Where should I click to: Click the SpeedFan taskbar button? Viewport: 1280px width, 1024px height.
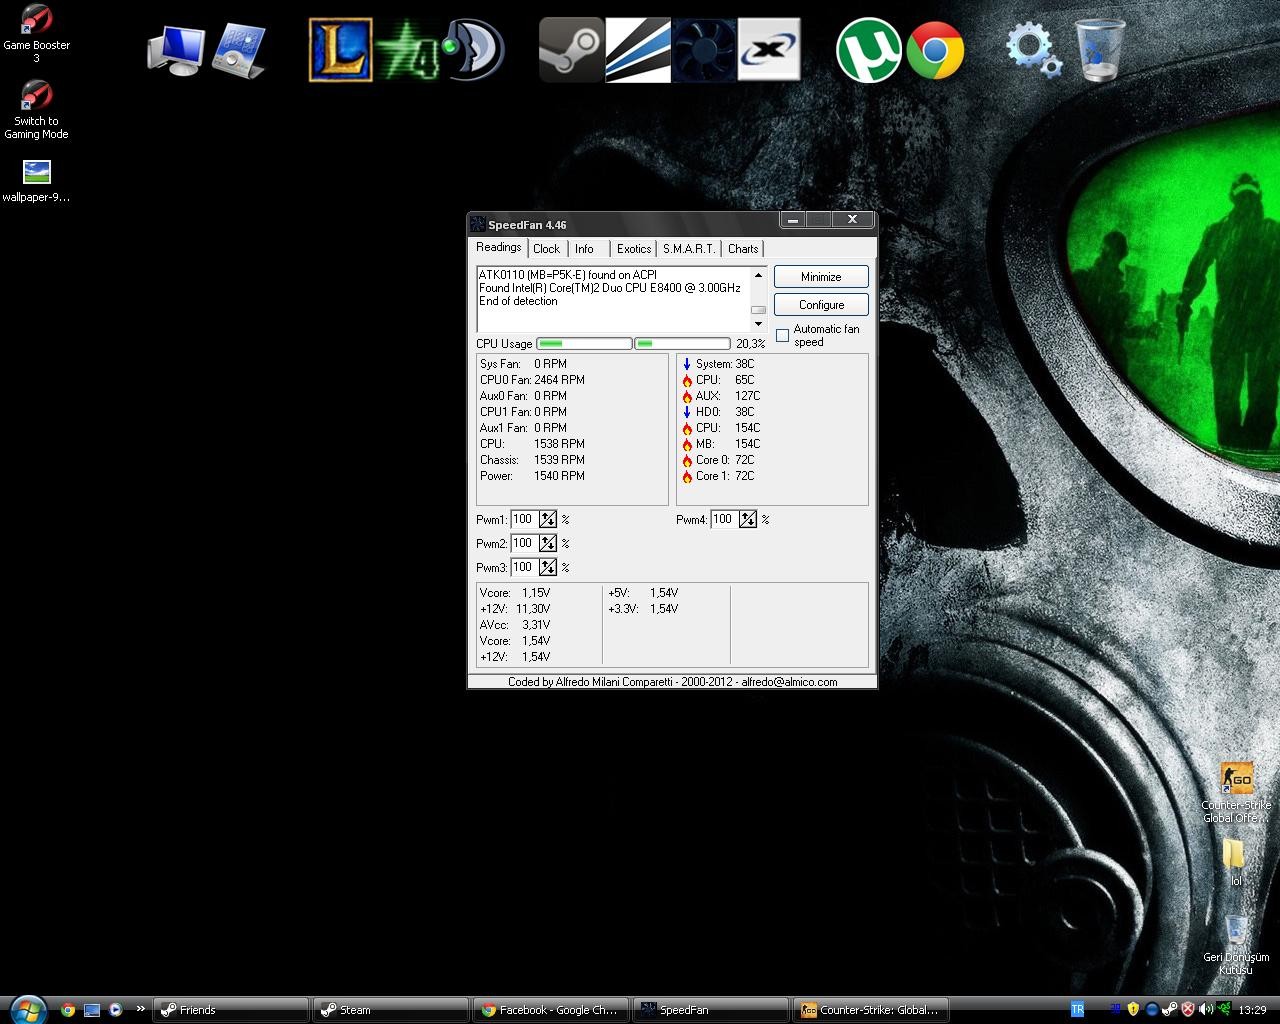coord(710,1010)
